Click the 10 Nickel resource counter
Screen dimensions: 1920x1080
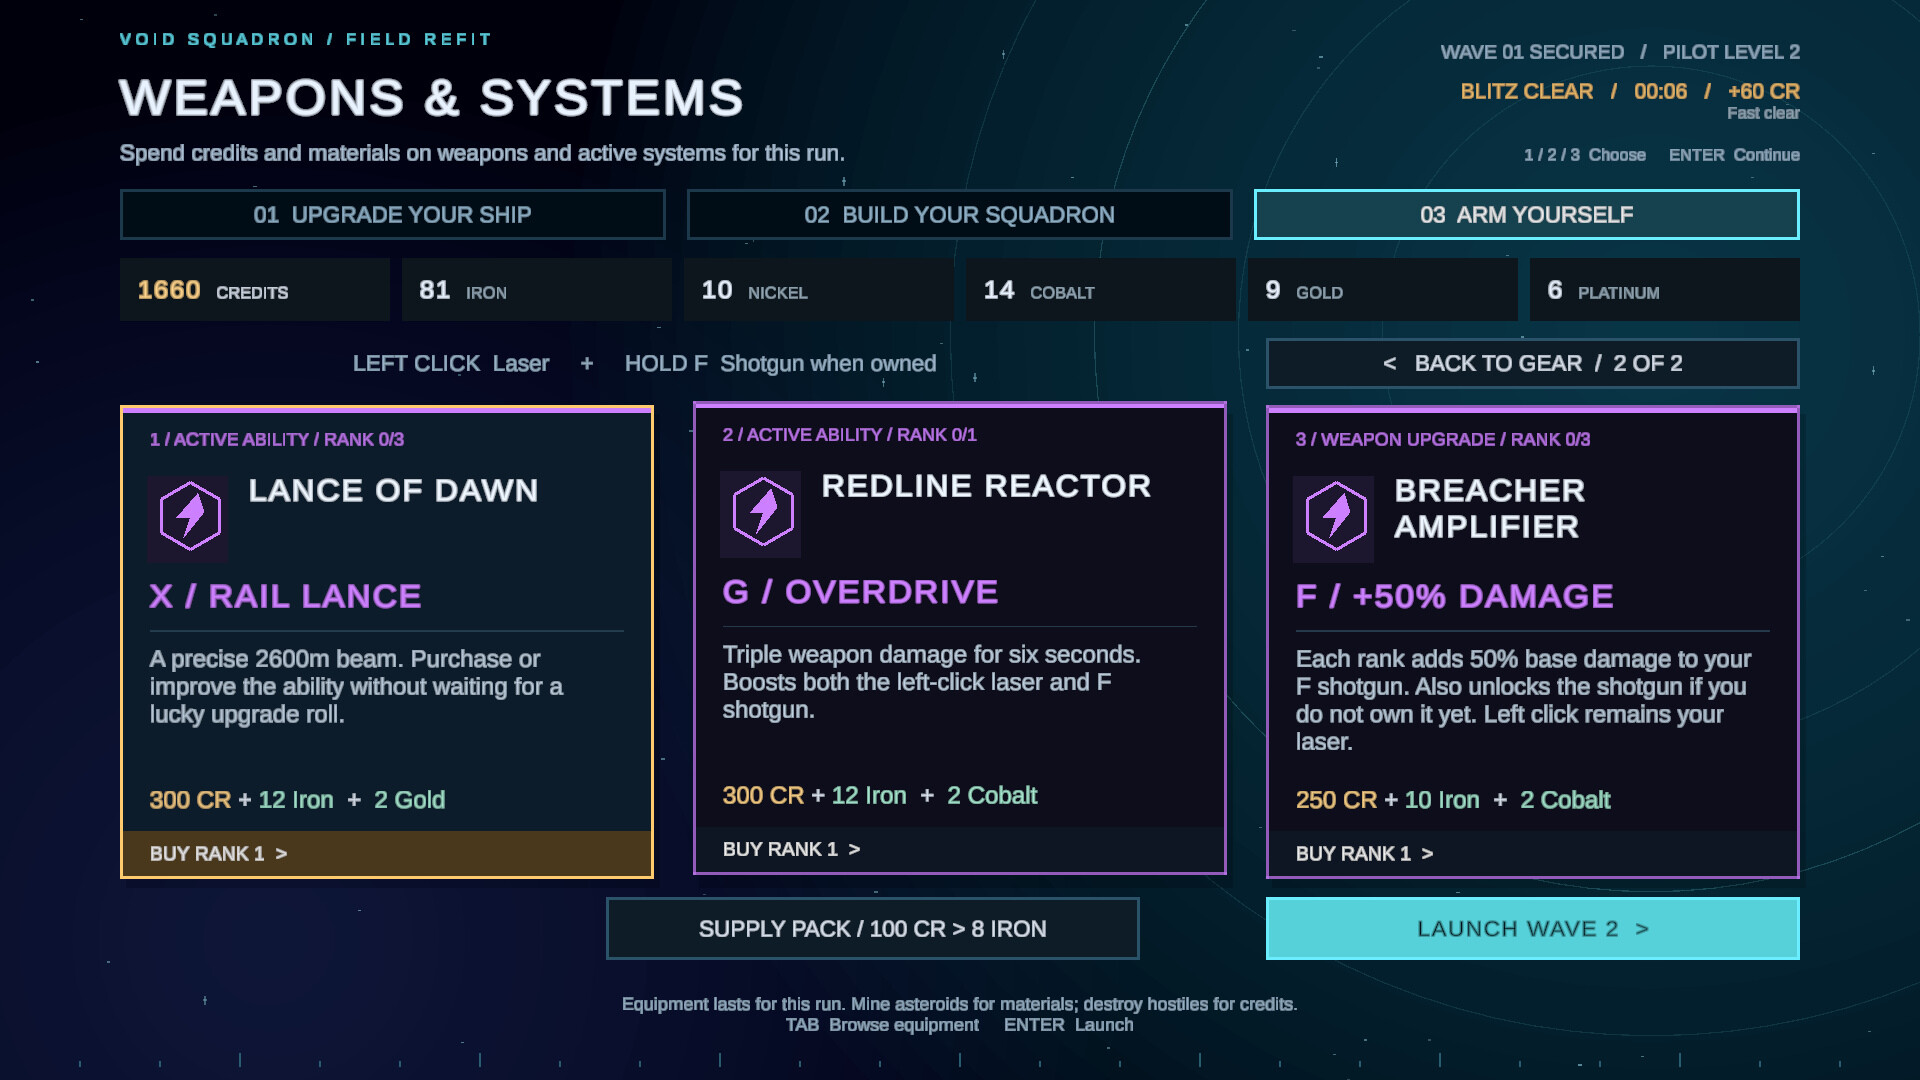[818, 290]
